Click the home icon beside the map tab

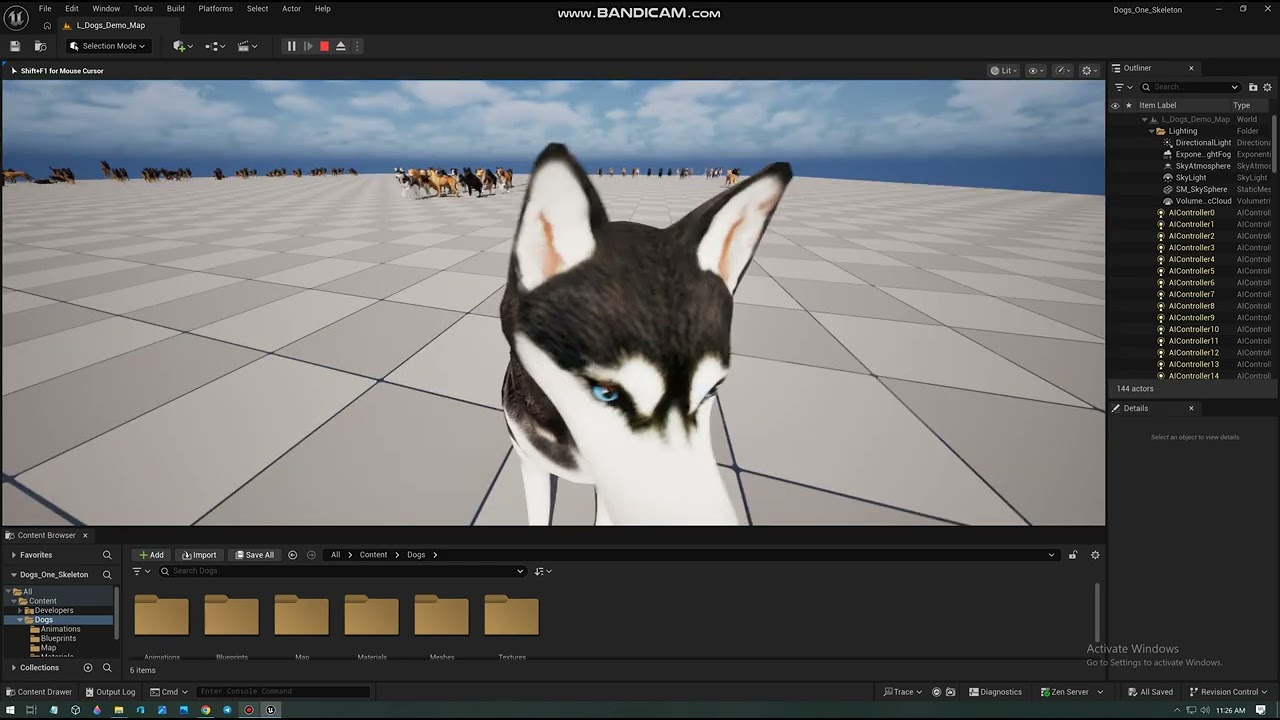[47, 25]
